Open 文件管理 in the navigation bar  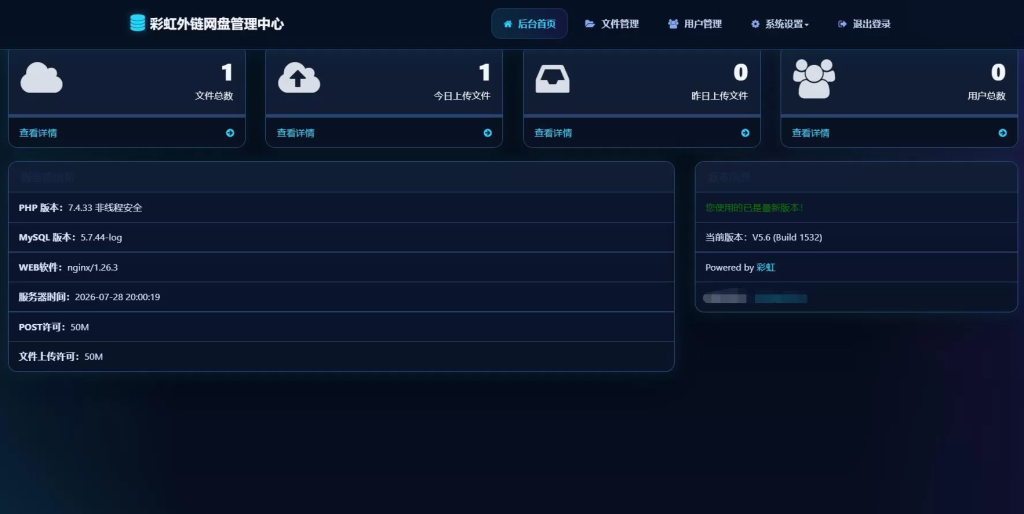click(x=612, y=24)
